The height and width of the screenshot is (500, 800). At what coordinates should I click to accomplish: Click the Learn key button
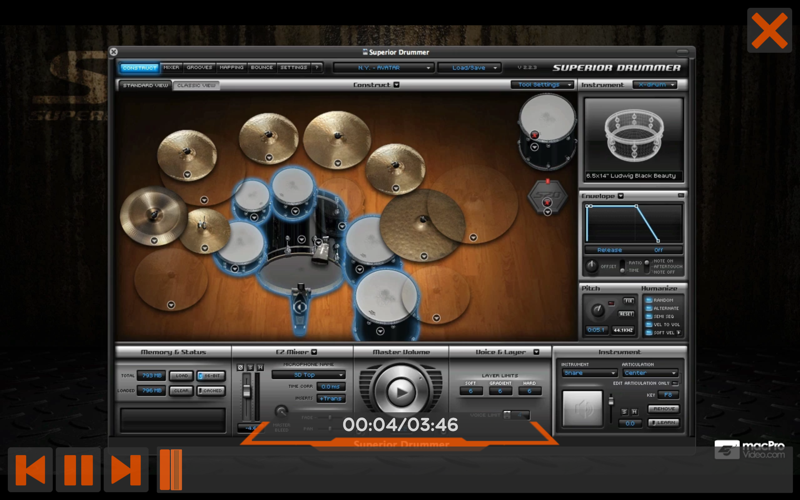pyautogui.click(x=664, y=423)
